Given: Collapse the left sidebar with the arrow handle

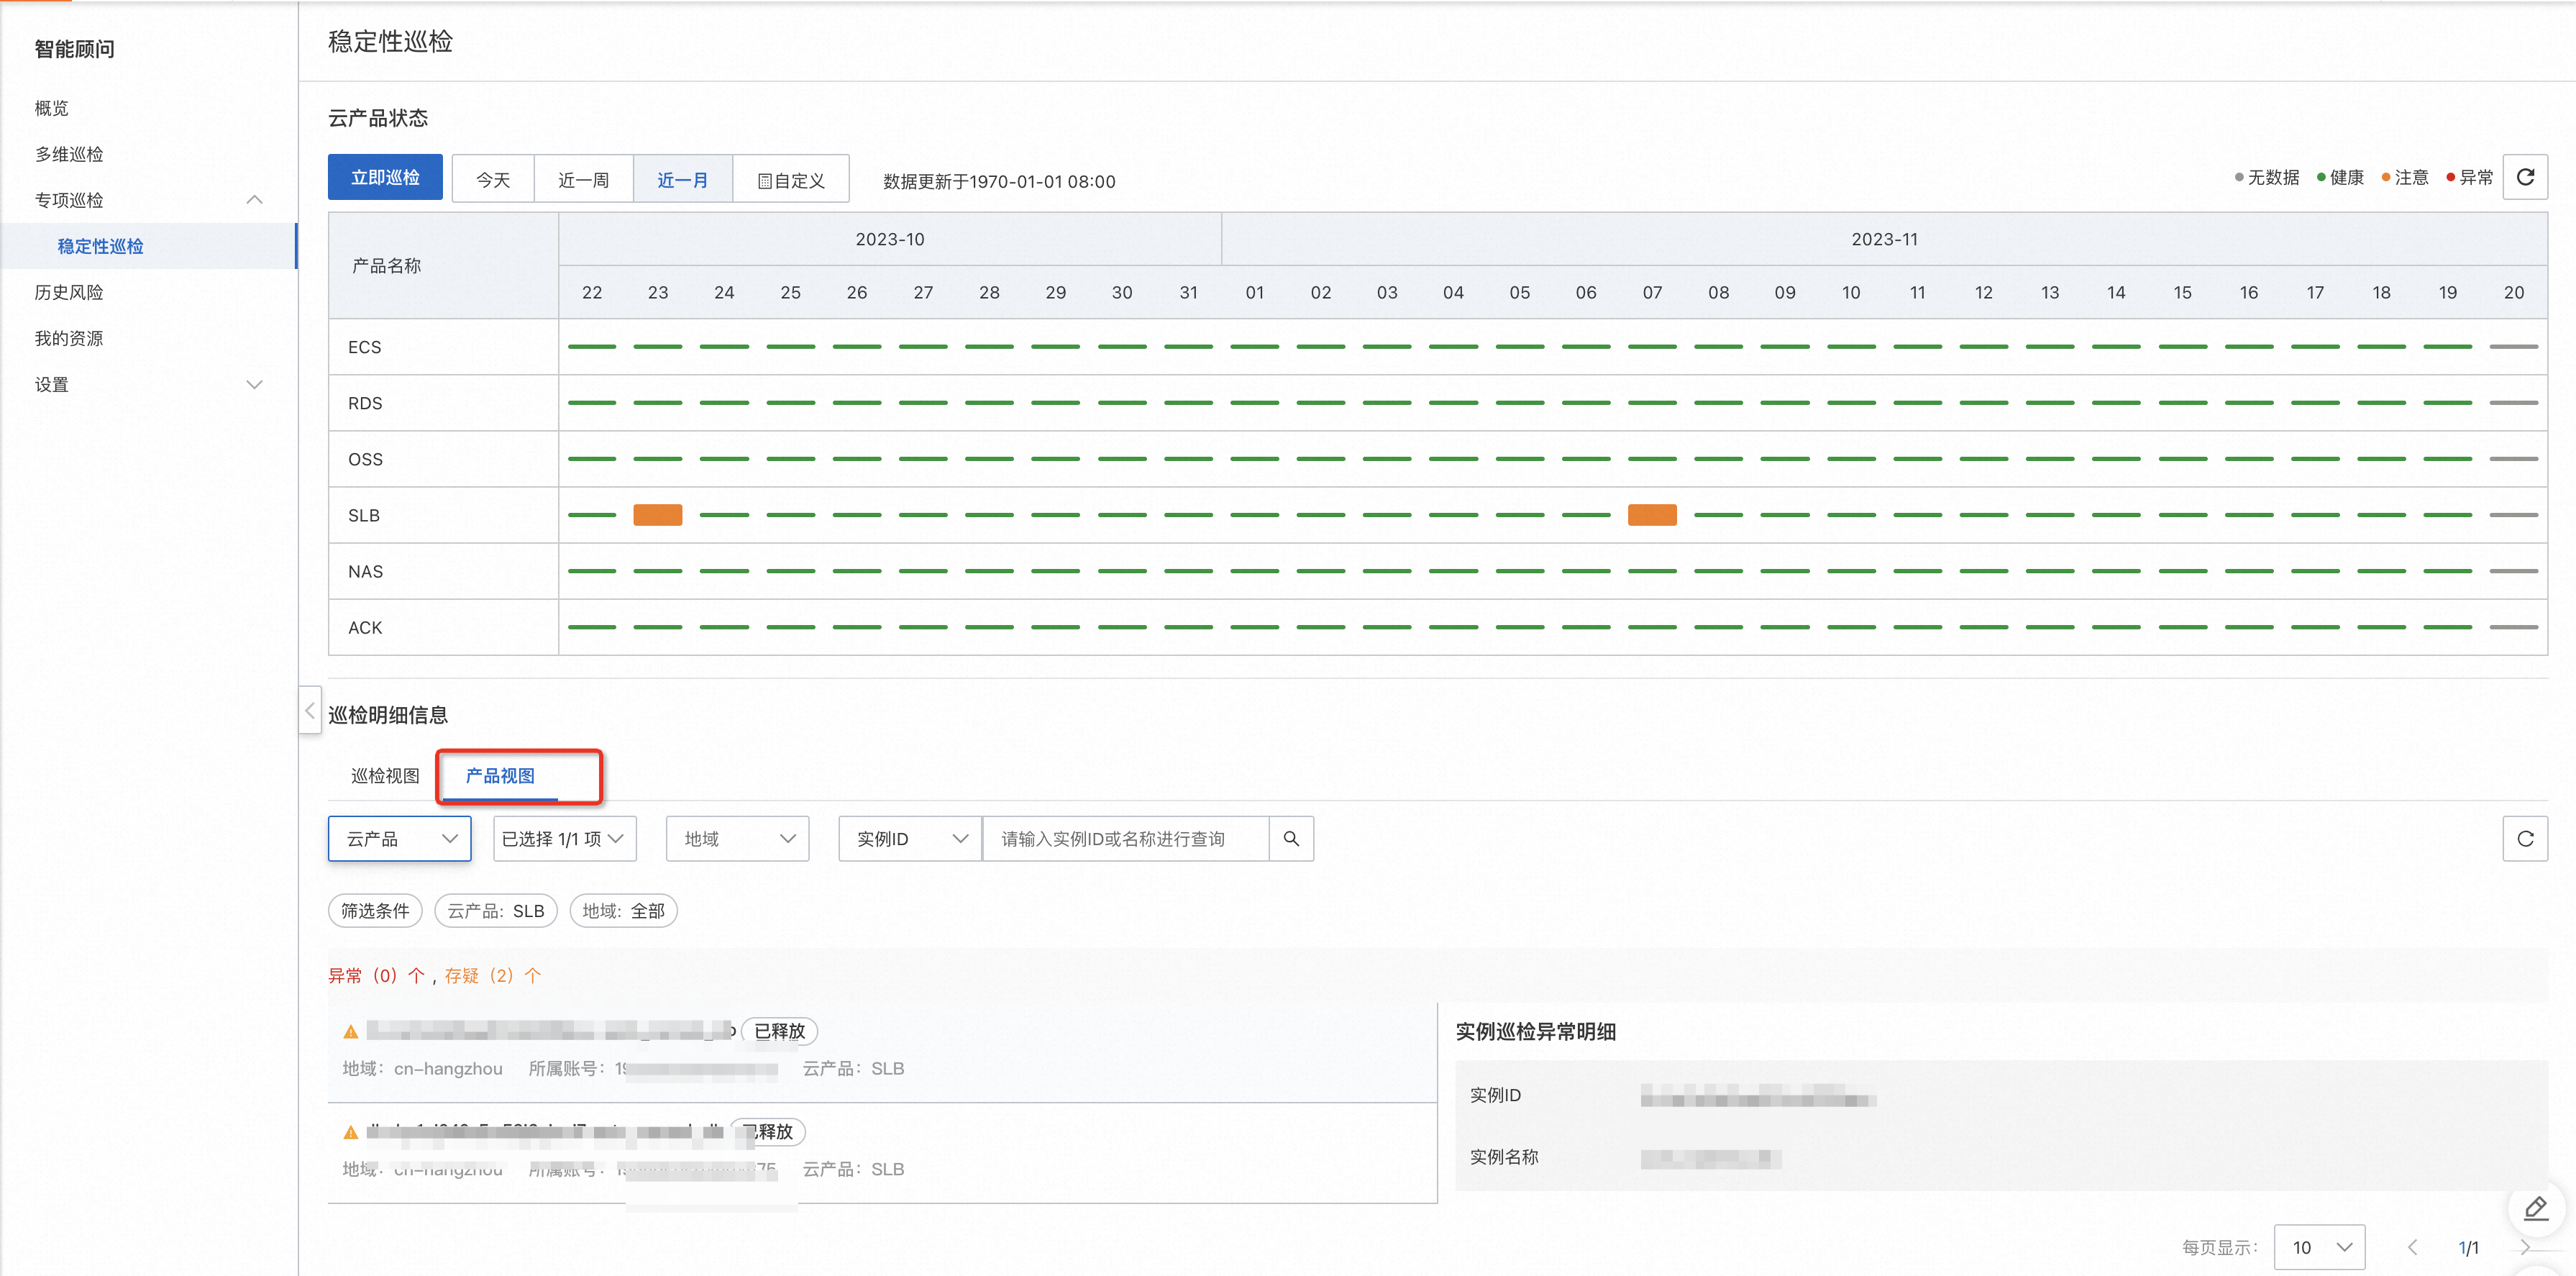Looking at the screenshot, I should tap(310, 710).
